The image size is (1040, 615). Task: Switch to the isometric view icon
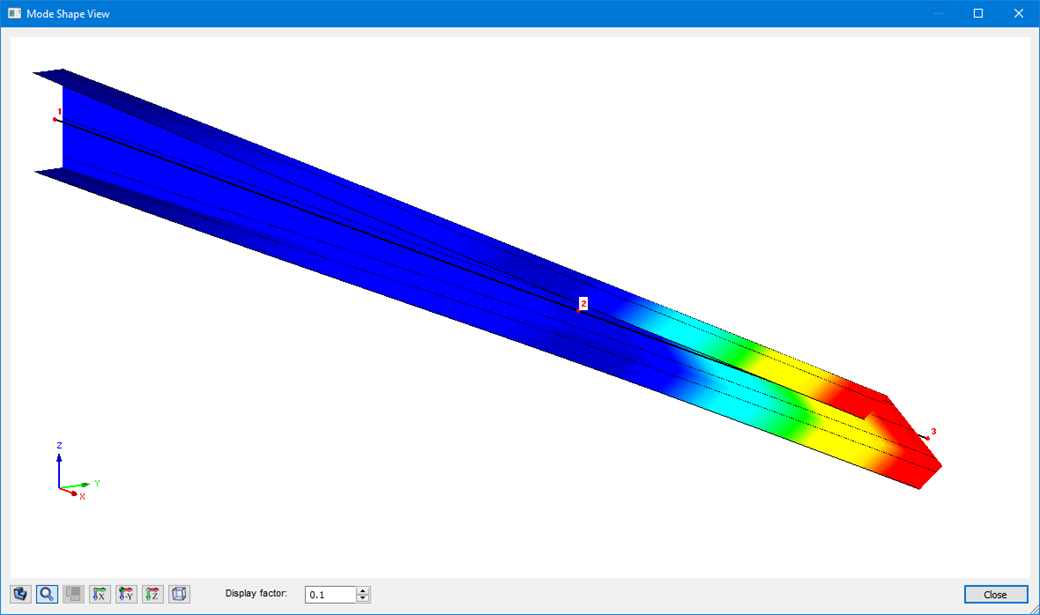[x=178, y=593]
